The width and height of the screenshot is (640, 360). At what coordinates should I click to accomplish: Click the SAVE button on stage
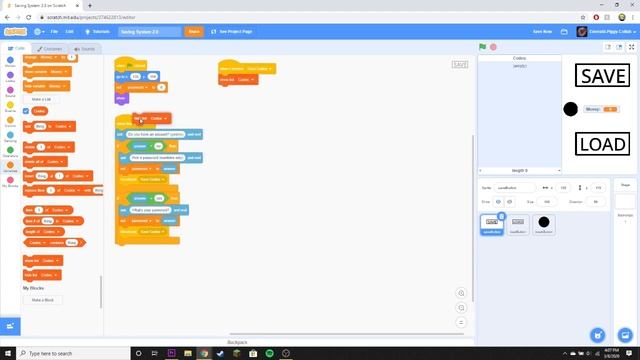602,76
